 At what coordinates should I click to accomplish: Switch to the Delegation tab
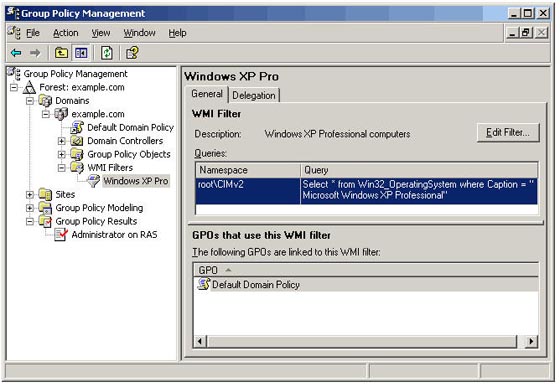[x=254, y=95]
